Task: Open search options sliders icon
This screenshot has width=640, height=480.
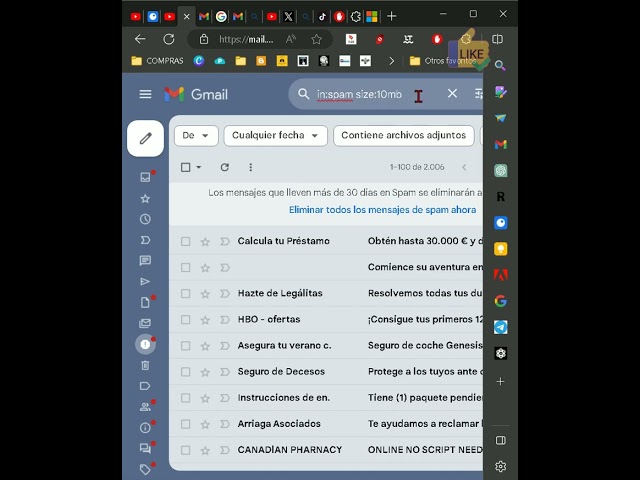Action: click(478, 94)
